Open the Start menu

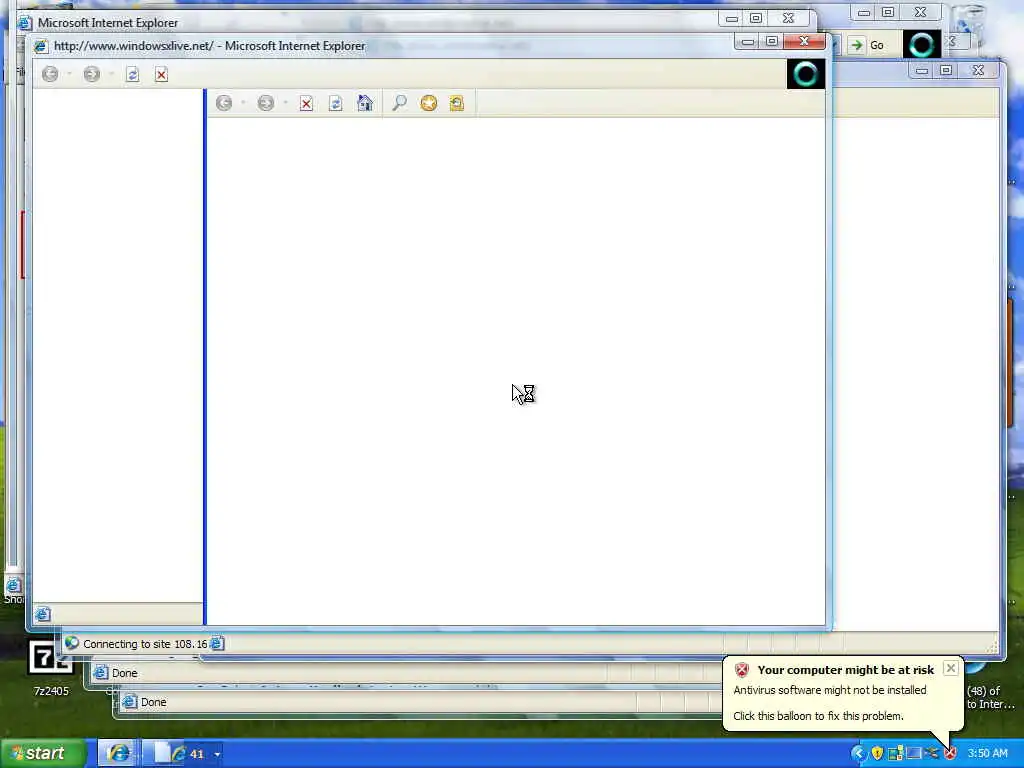[x=42, y=753]
